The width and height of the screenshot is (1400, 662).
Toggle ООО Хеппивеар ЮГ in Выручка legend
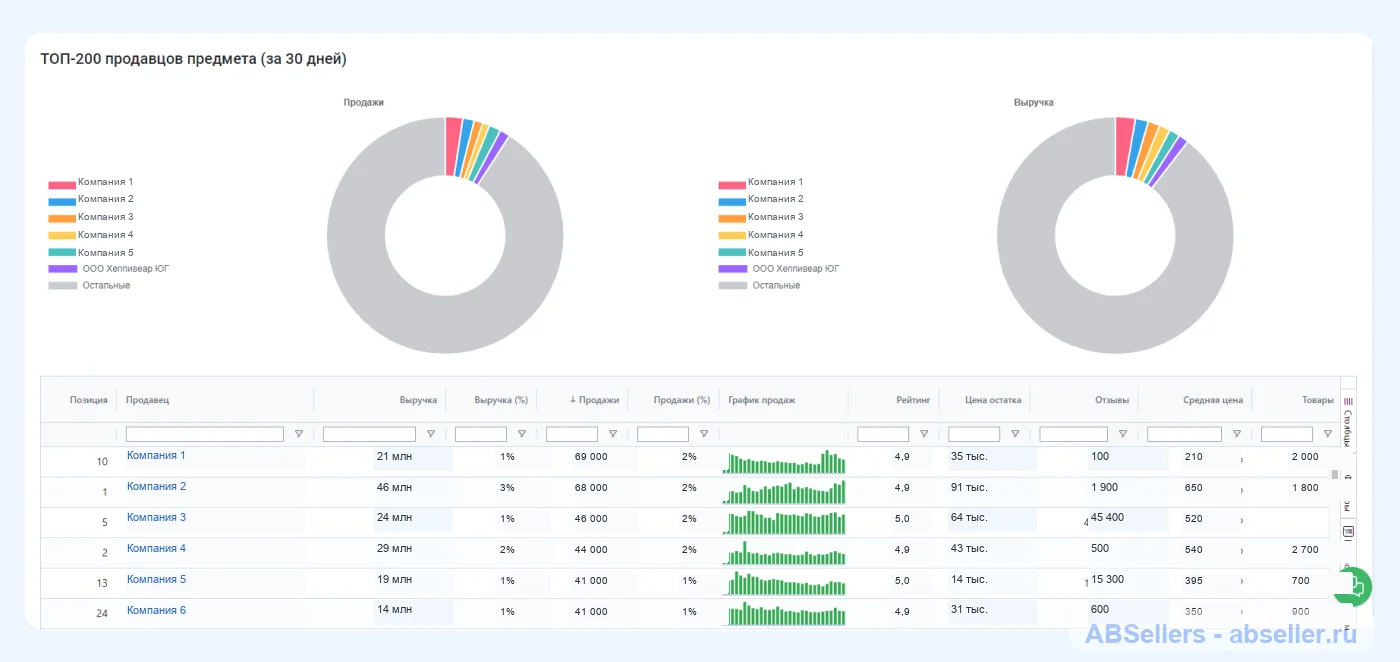(x=779, y=269)
